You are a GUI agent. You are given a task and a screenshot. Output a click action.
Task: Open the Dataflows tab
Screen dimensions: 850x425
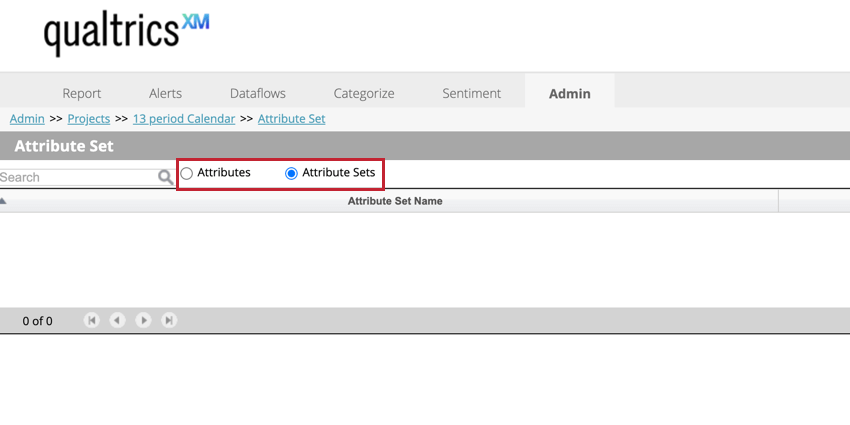click(x=258, y=93)
